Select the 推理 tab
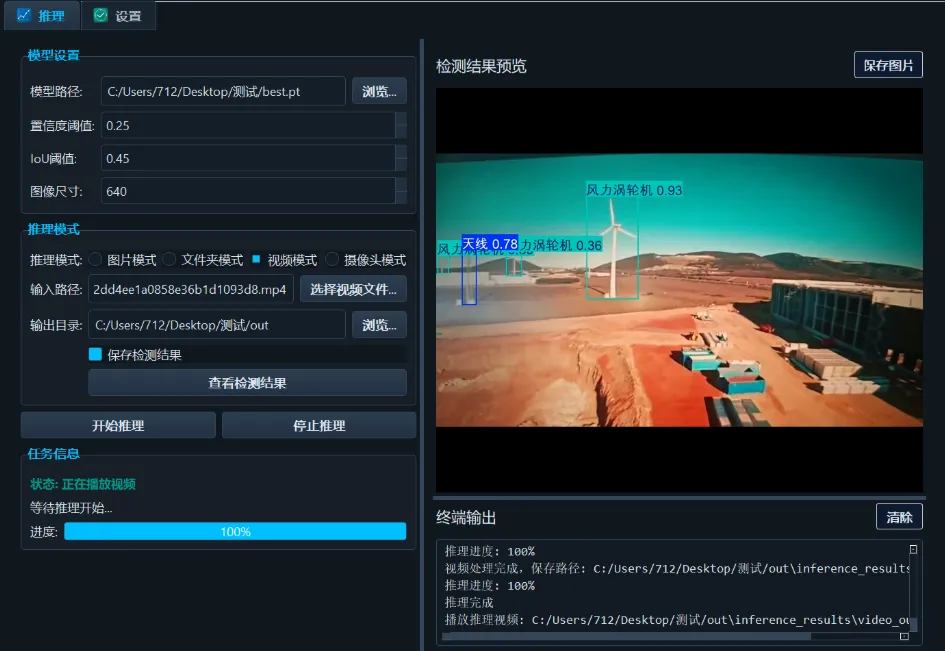This screenshot has width=945, height=651. point(42,16)
